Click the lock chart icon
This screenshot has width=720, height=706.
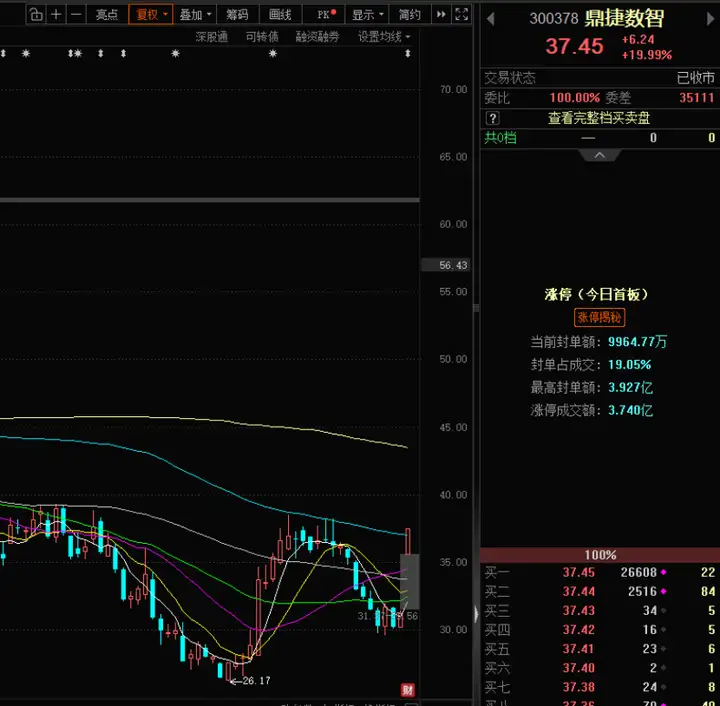click(x=36, y=15)
